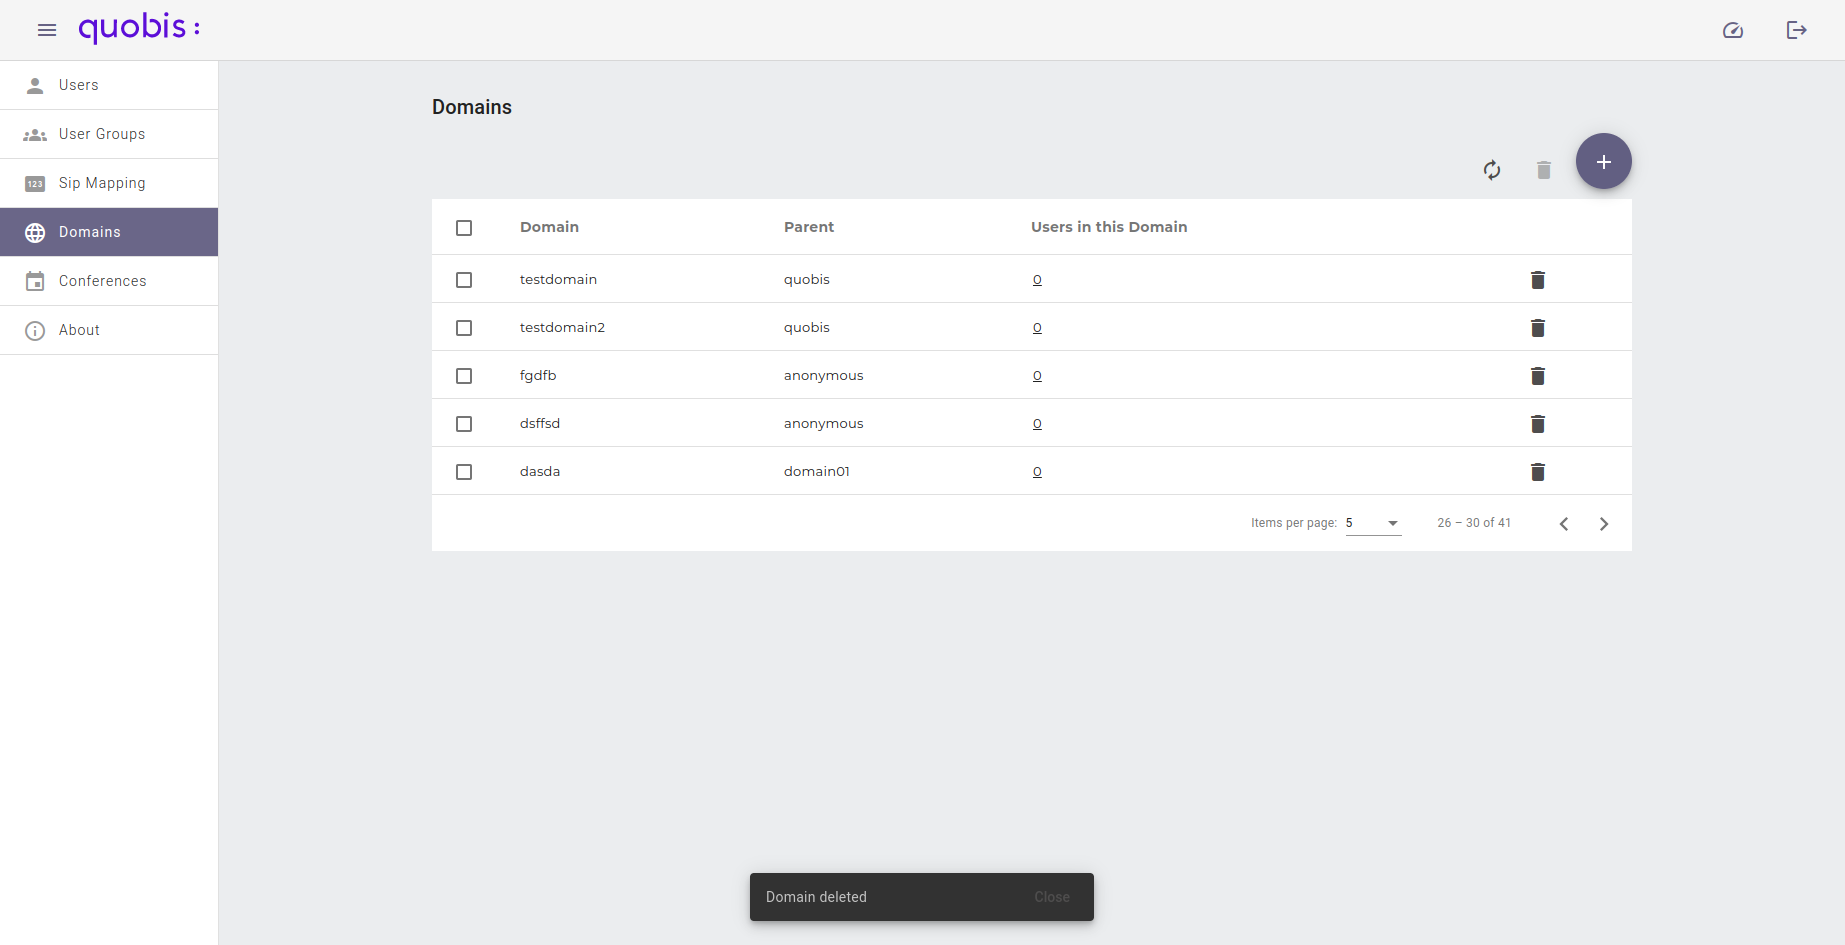1845x945 pixels.
Task: Click the Domain deleted message text
Action: [816, 897]
